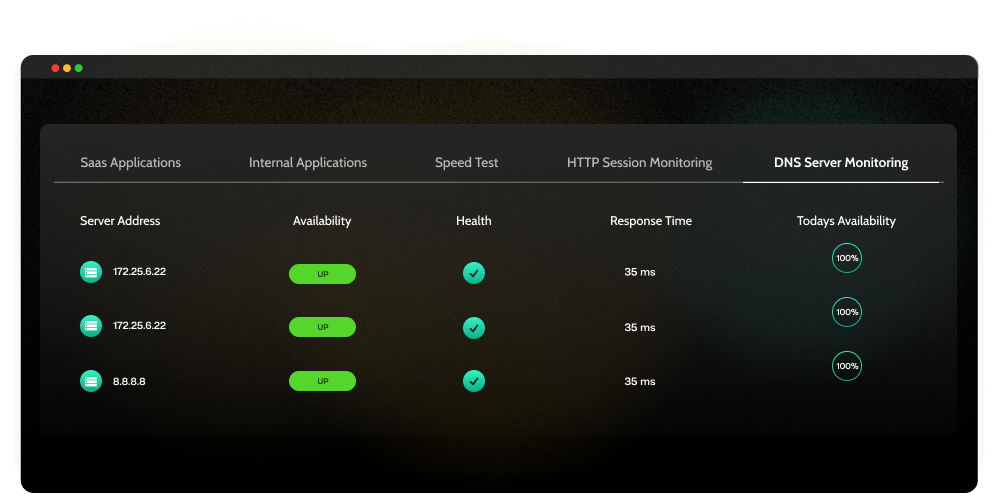Click the 35 ms value in the second 172.25.6.22 row

coord(640,327)
